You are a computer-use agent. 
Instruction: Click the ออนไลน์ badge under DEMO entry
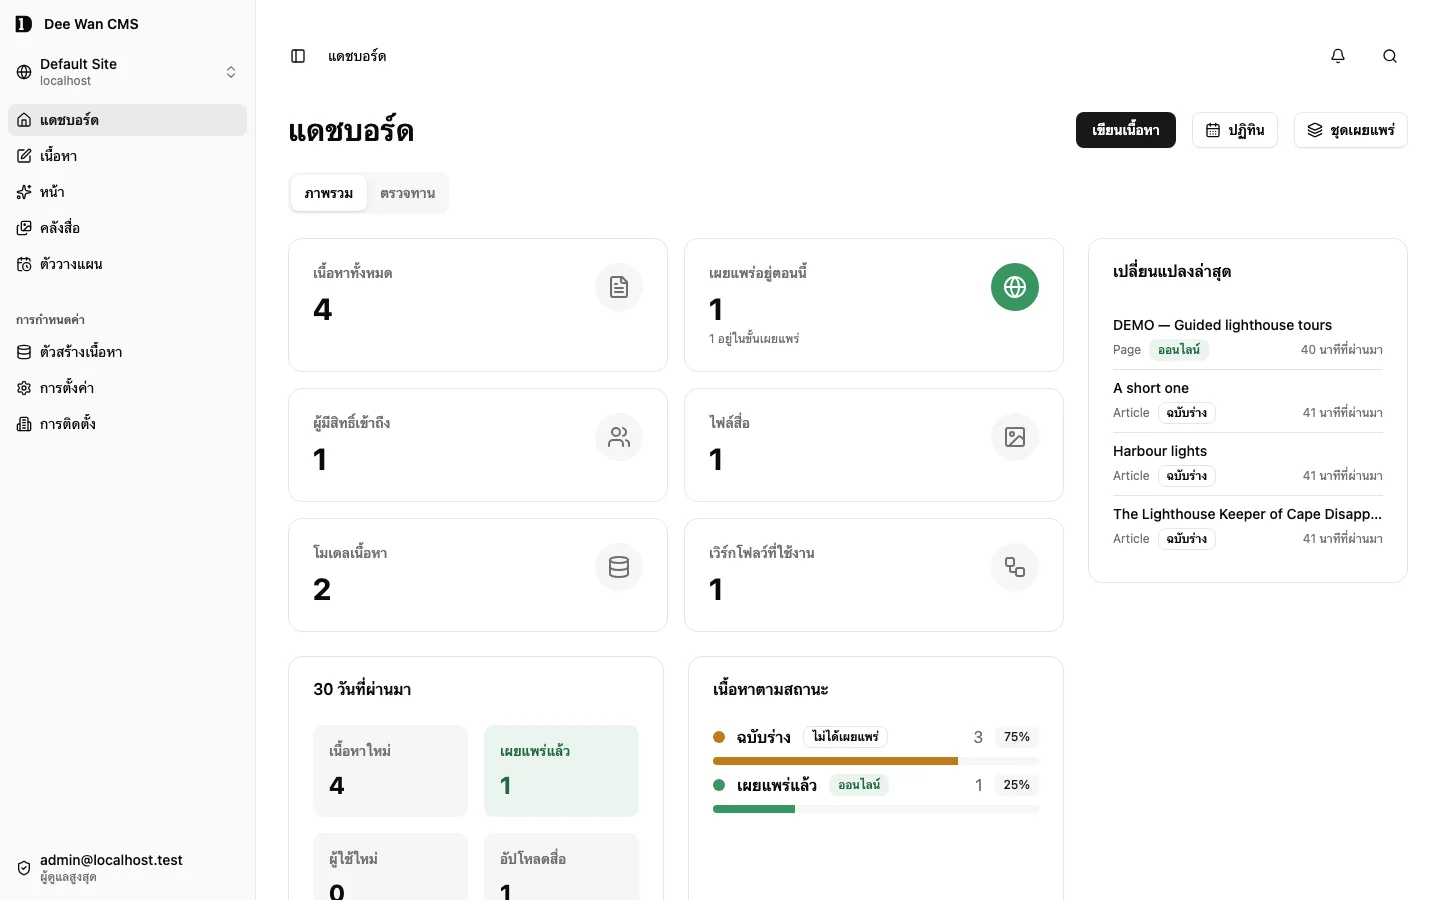(x=1179, y=350)
